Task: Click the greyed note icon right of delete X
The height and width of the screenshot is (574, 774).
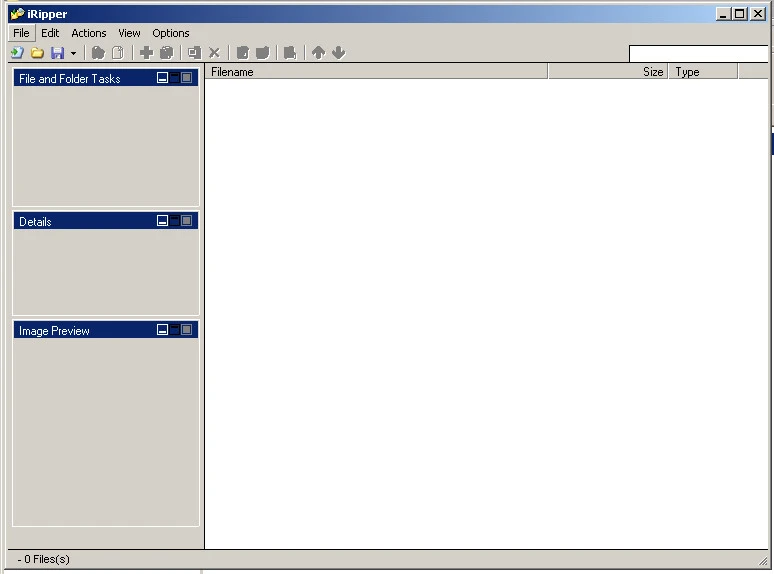Action: [x=242, y=52]
